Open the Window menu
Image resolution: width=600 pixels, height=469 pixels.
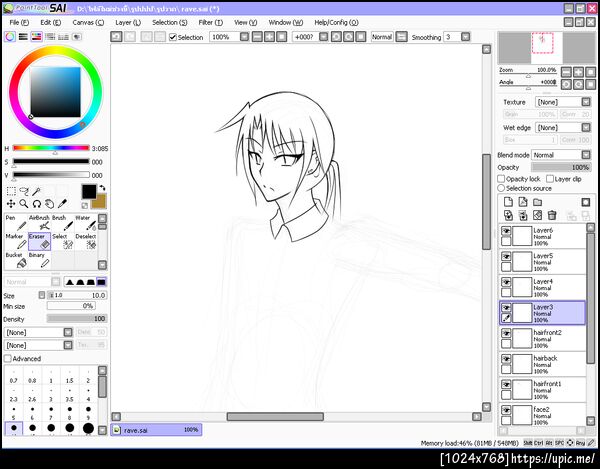[x=285, y=23]
